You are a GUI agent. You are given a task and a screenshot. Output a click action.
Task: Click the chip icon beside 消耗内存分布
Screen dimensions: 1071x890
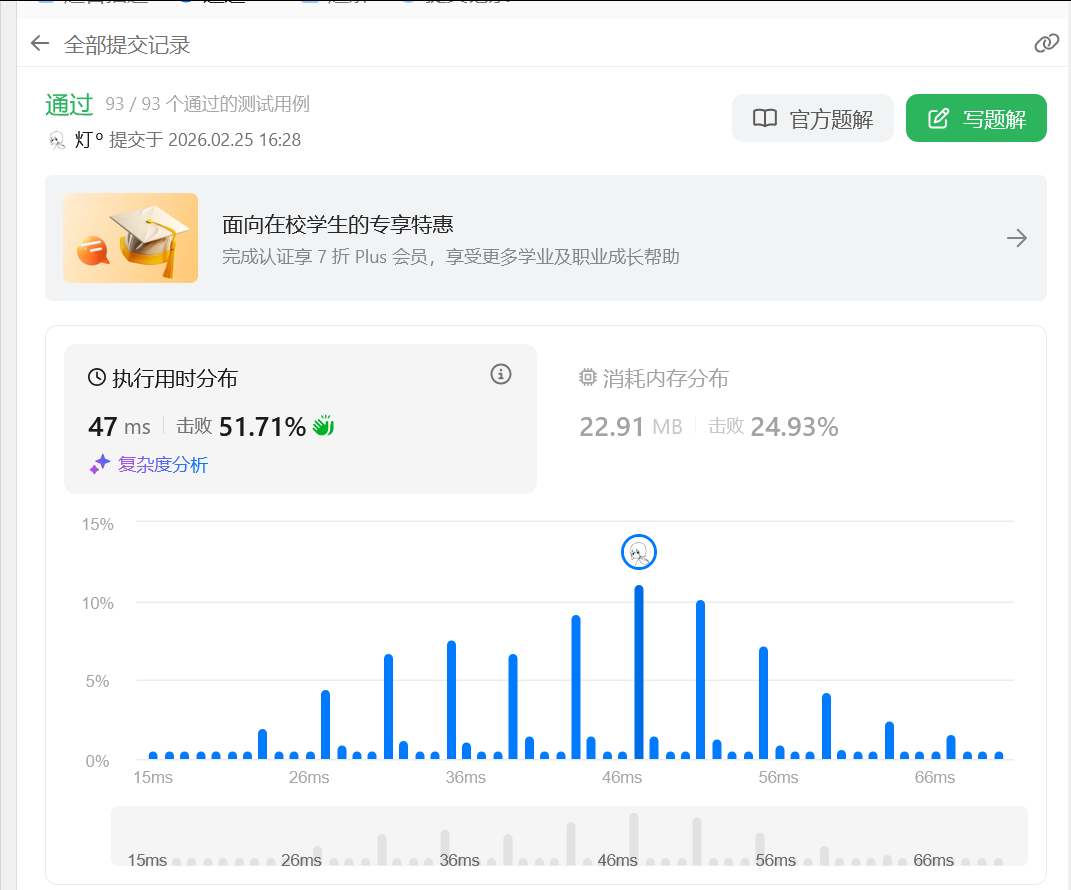(588, 378)
